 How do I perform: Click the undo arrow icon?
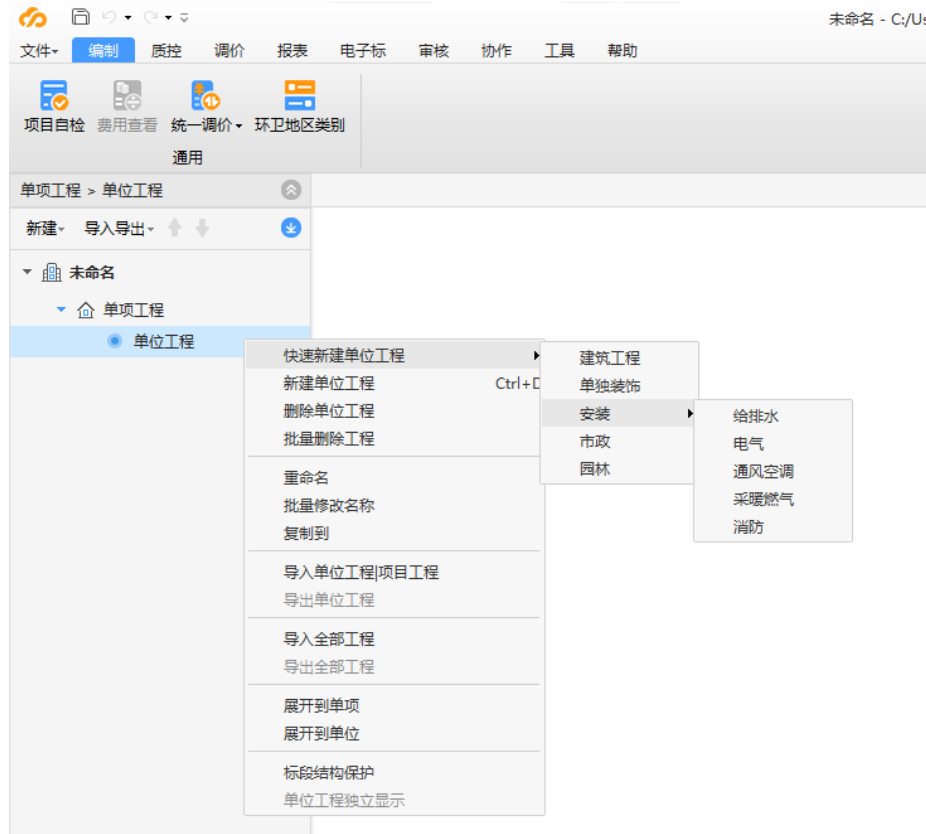pos(109,17)
